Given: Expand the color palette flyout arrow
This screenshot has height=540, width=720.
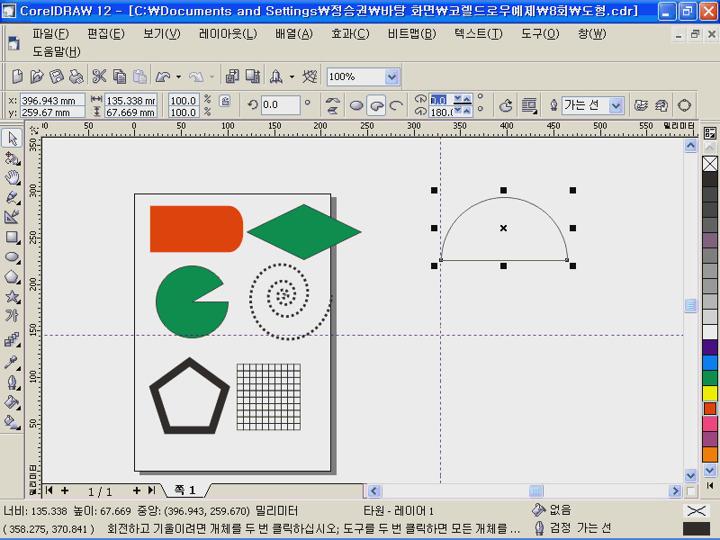Looking at the screenshot, I should click(709, 485).
